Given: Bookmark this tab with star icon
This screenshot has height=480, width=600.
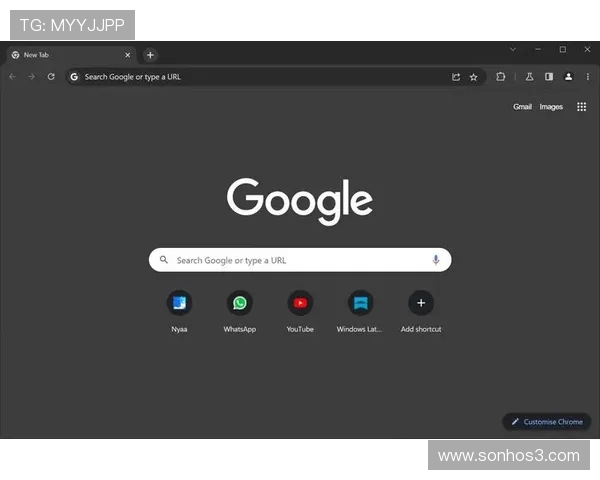Looking at the screenshot, I should pos(473,77).
